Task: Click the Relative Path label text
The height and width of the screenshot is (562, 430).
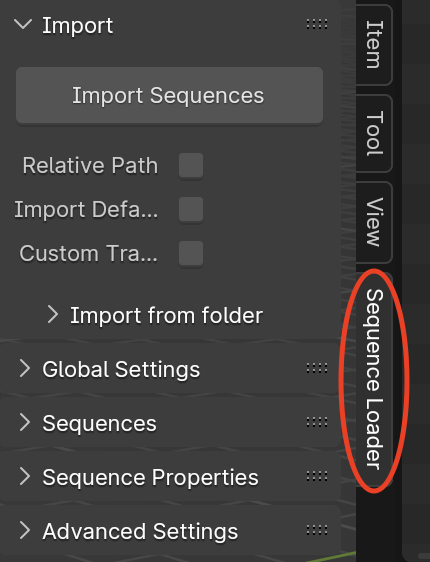Action: coord(90,165)
